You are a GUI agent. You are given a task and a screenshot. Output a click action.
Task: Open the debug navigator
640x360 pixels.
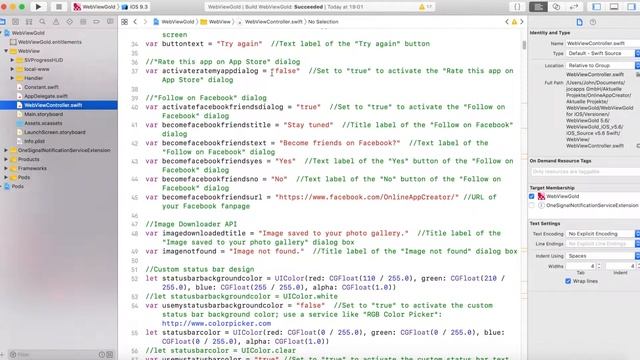(x=83, y=22)
